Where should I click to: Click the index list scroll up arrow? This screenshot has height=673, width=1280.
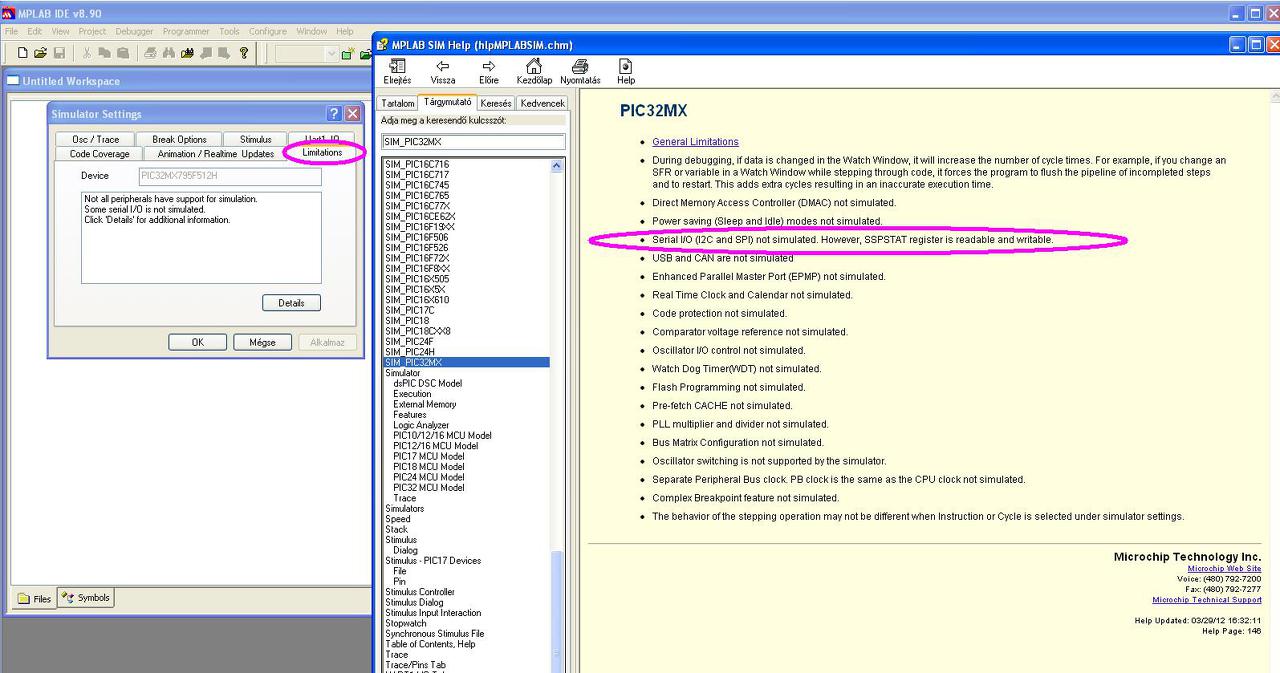[557, 165]
